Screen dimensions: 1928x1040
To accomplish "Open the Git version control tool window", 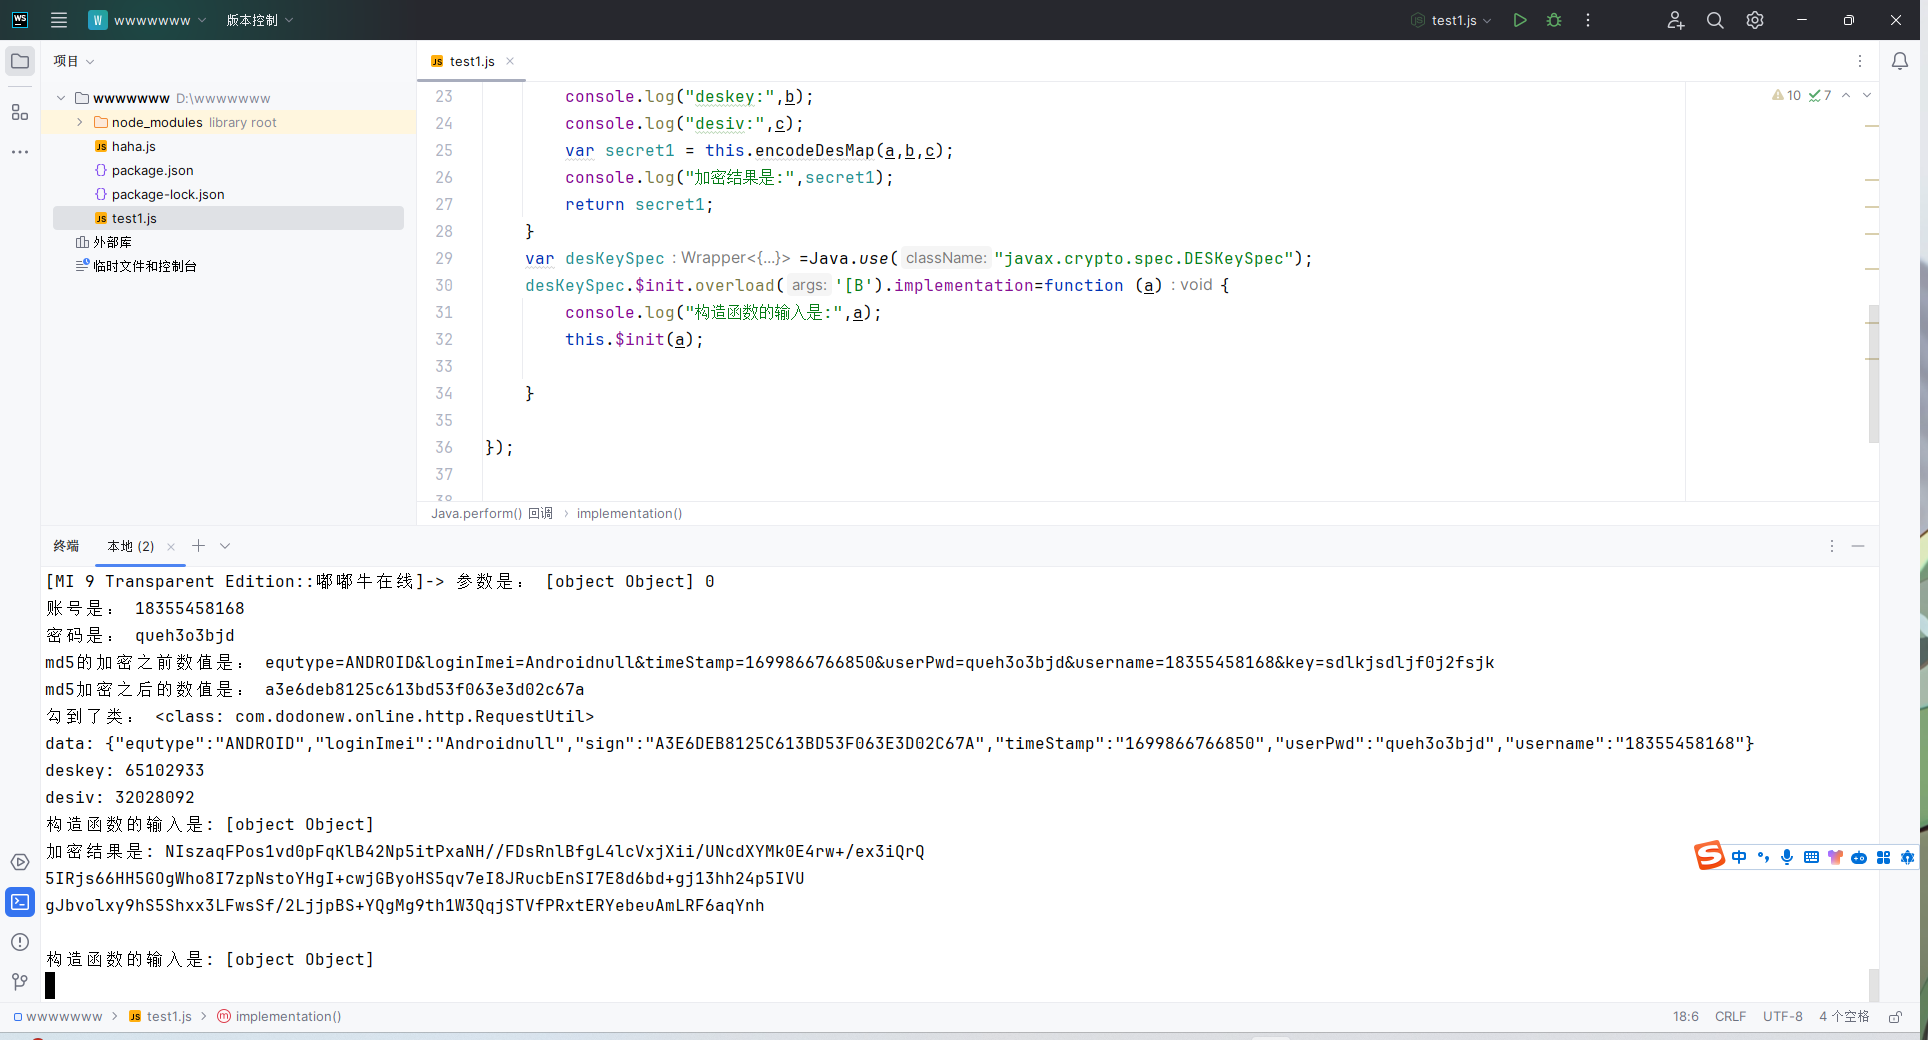I will (20, 982).
